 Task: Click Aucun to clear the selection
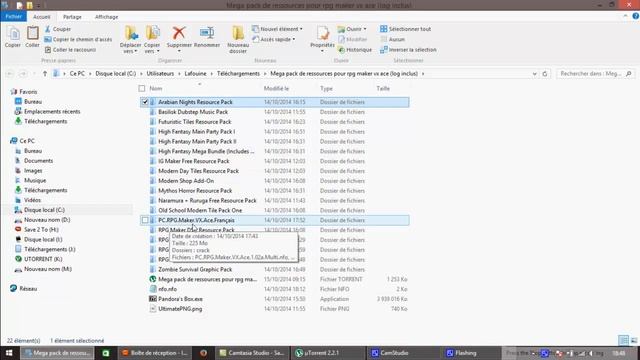coord(393,39)
